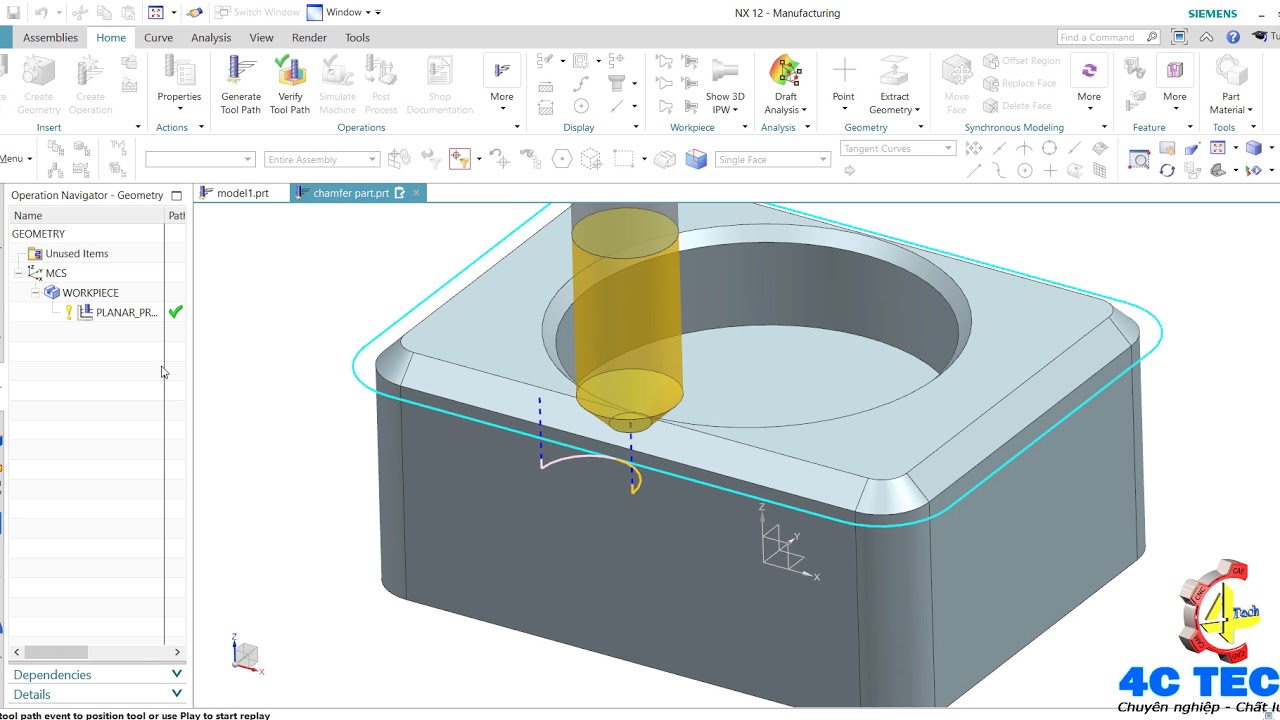Click the undo arrow icon

[41, 13]
